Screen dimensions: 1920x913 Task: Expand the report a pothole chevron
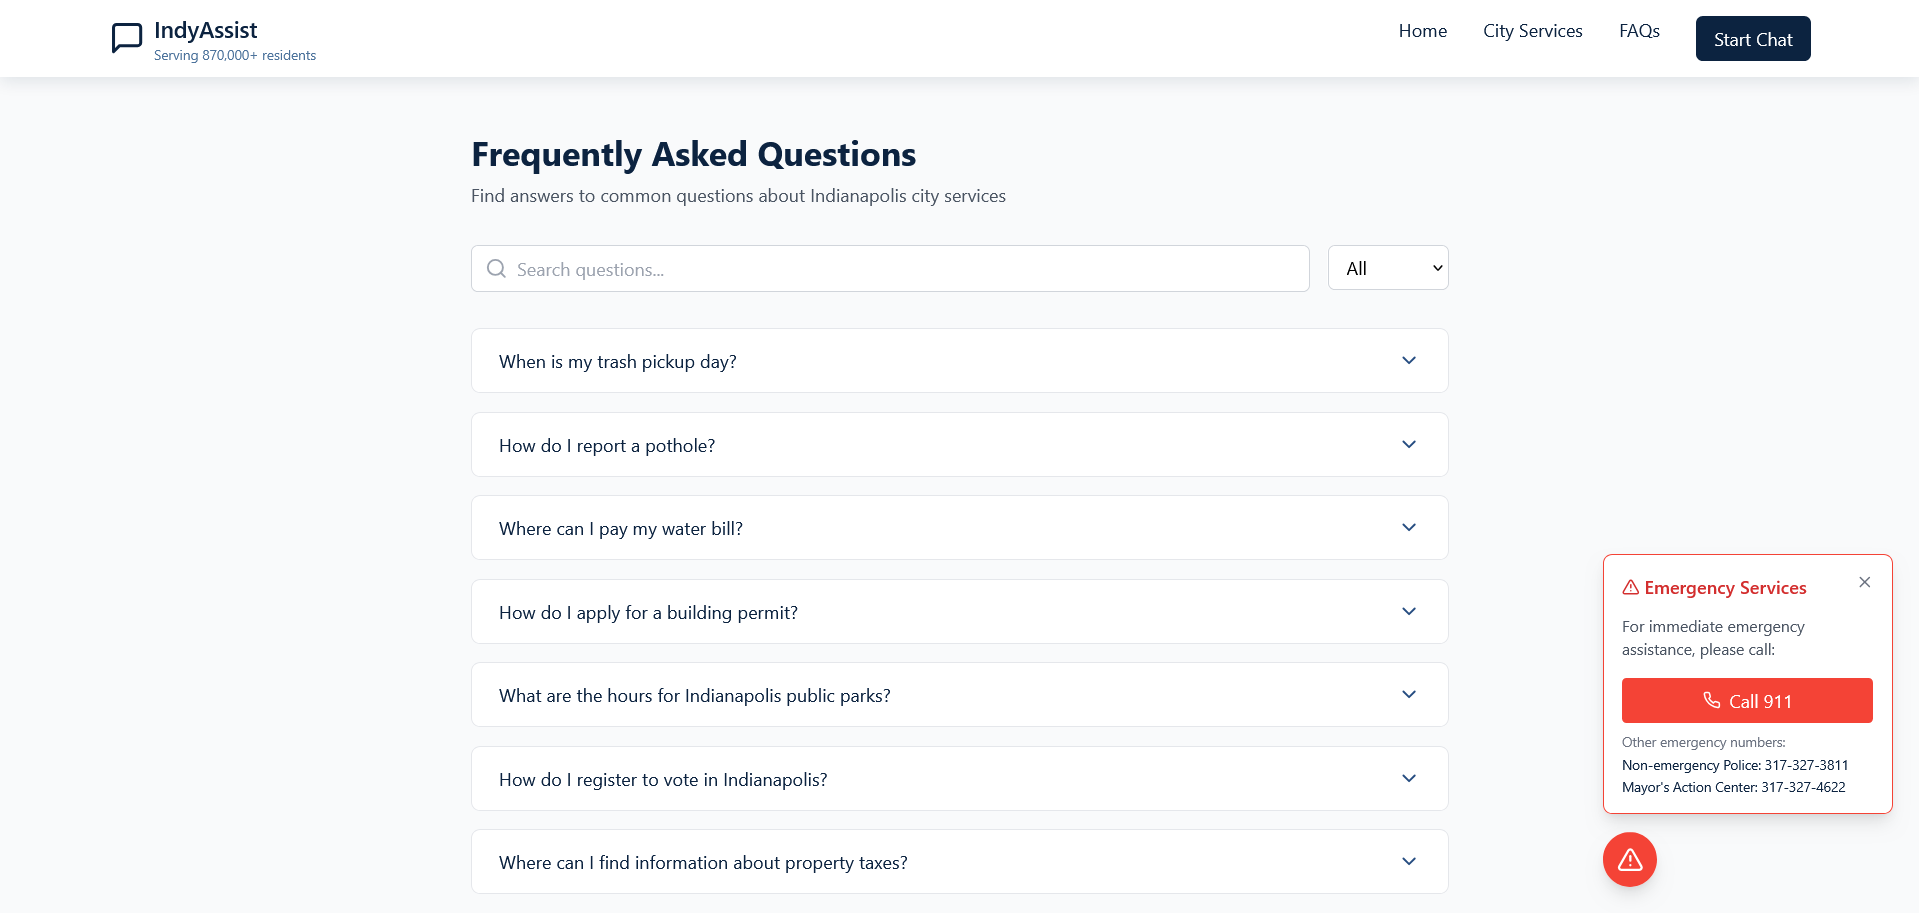click(1408, 445)
